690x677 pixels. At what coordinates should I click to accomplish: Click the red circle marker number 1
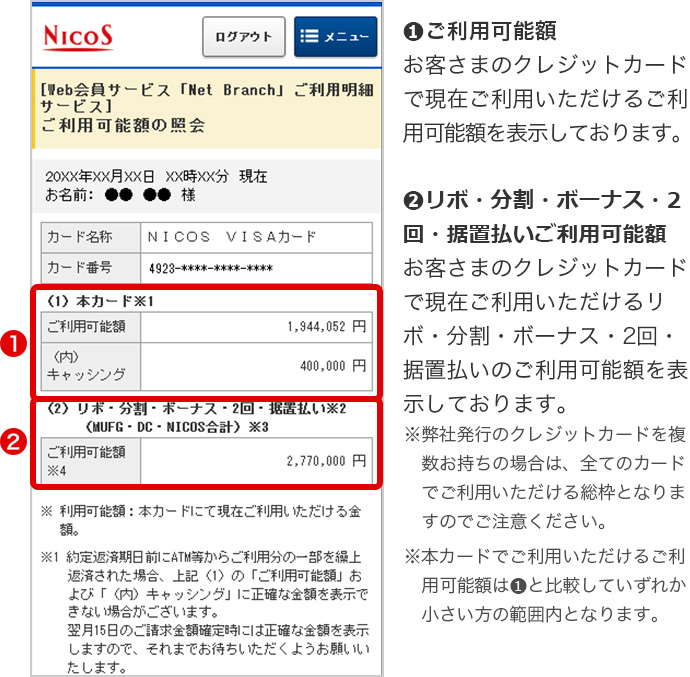[x=16, y=342]
